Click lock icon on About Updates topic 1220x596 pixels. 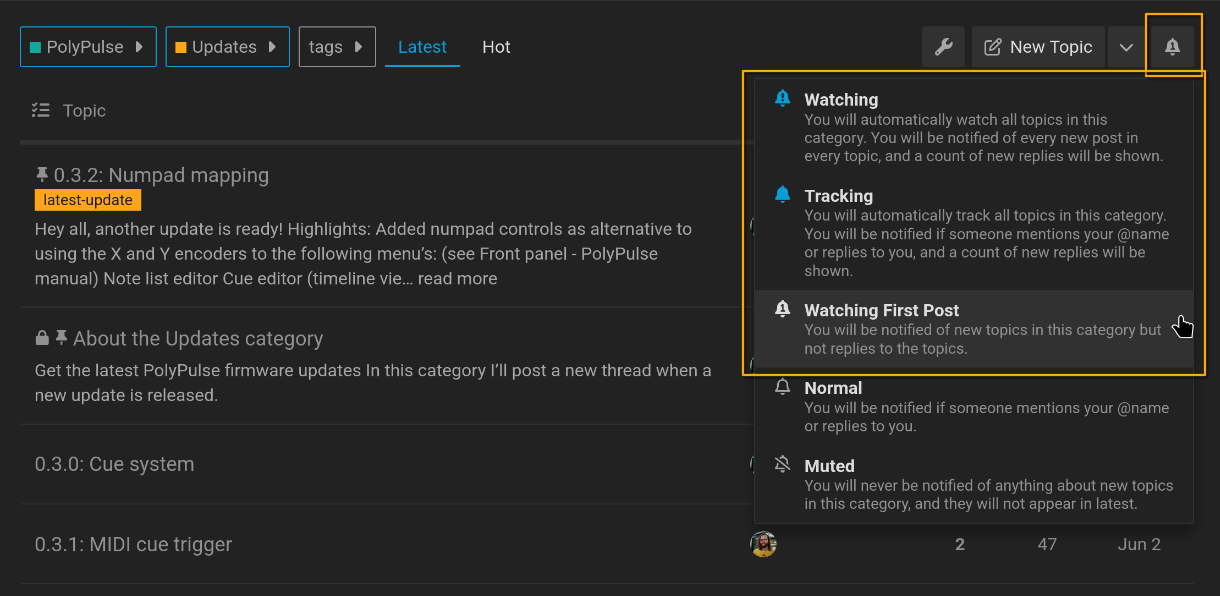pyautogui.click(x=42, y=338)
